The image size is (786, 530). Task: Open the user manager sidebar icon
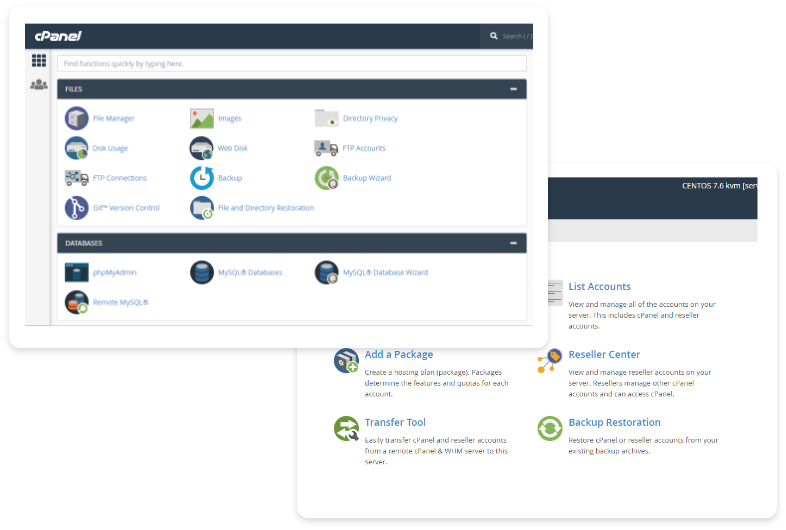click(x=39, y=84)
